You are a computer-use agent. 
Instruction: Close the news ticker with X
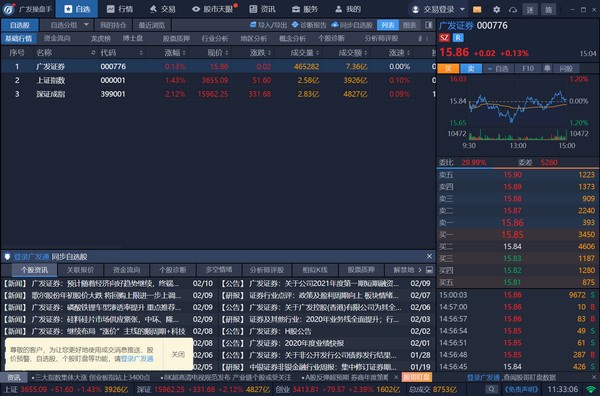tap(396, 377)
